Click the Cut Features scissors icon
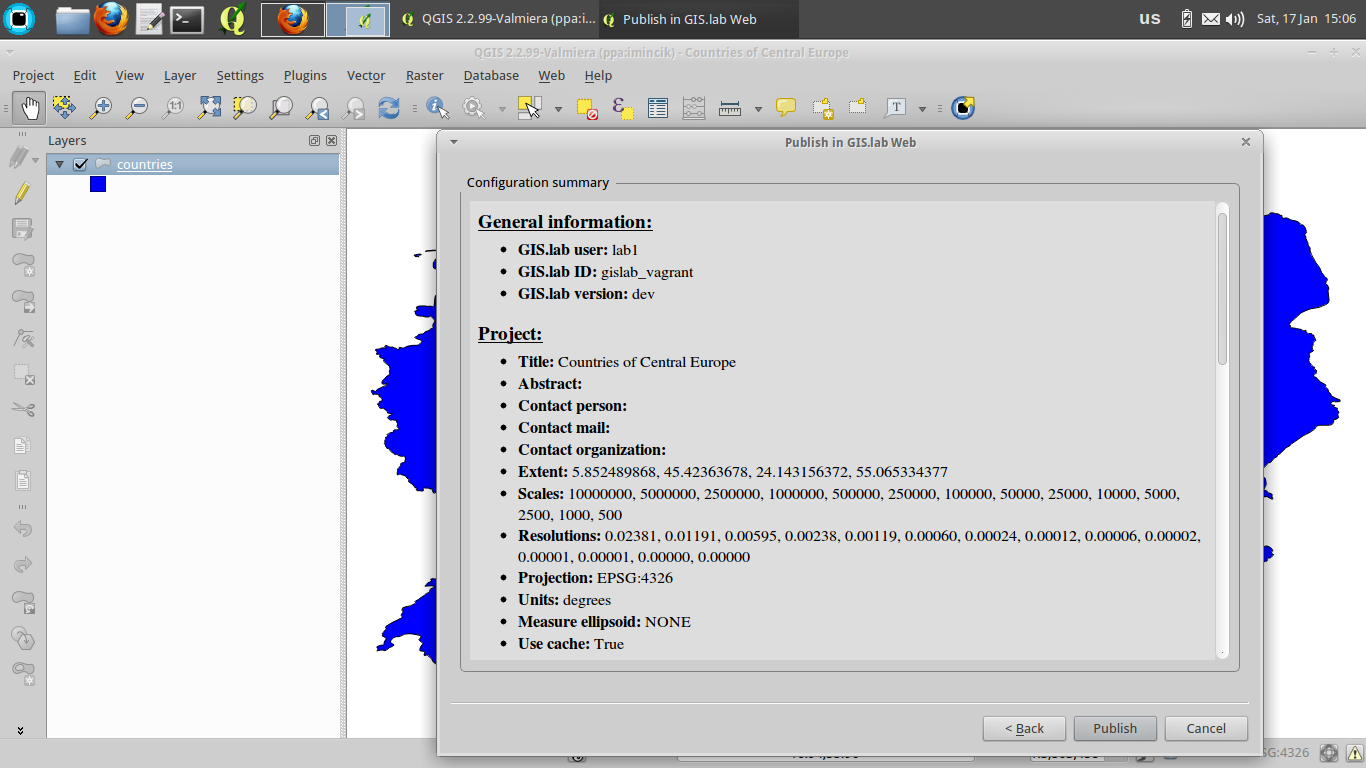Viewport: 1366px width, 768px height. click(x=23, y=409)
